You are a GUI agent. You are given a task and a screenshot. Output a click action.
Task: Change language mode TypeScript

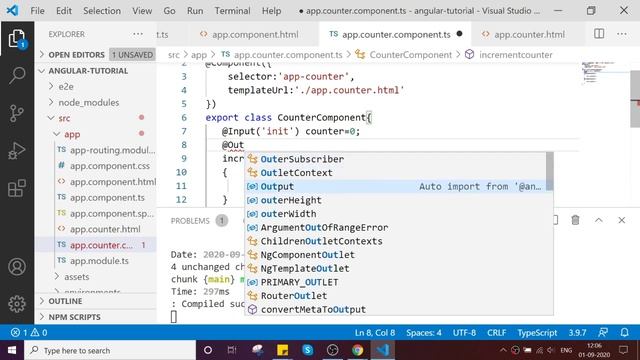pos(537,333)
